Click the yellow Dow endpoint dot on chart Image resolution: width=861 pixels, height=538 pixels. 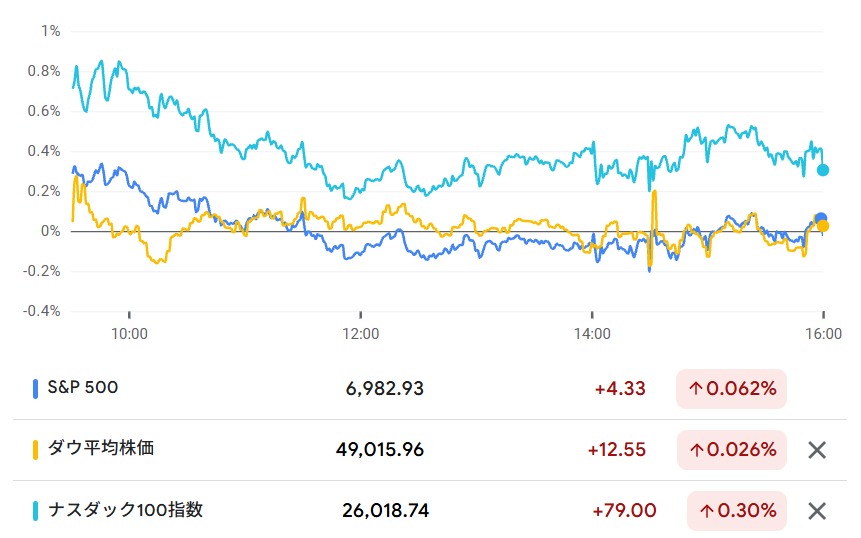pos(823,226)
